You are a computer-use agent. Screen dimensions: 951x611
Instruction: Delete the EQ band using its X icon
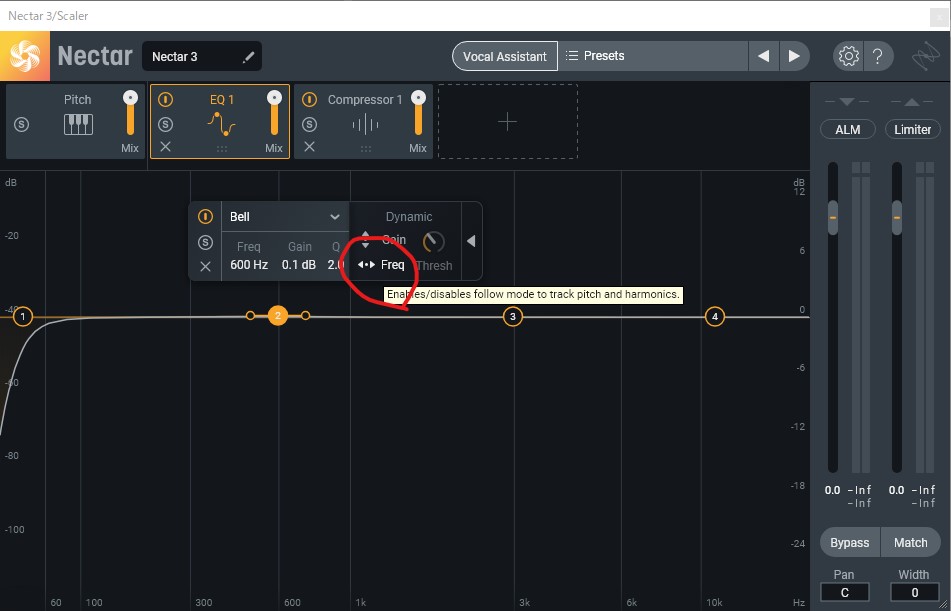(x=206, y=266)
